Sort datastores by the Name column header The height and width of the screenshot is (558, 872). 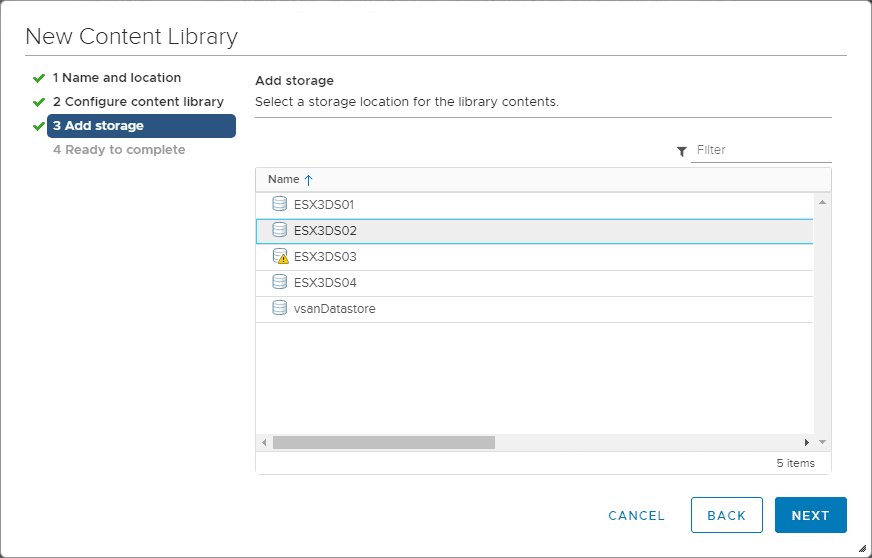coord(284,179)
